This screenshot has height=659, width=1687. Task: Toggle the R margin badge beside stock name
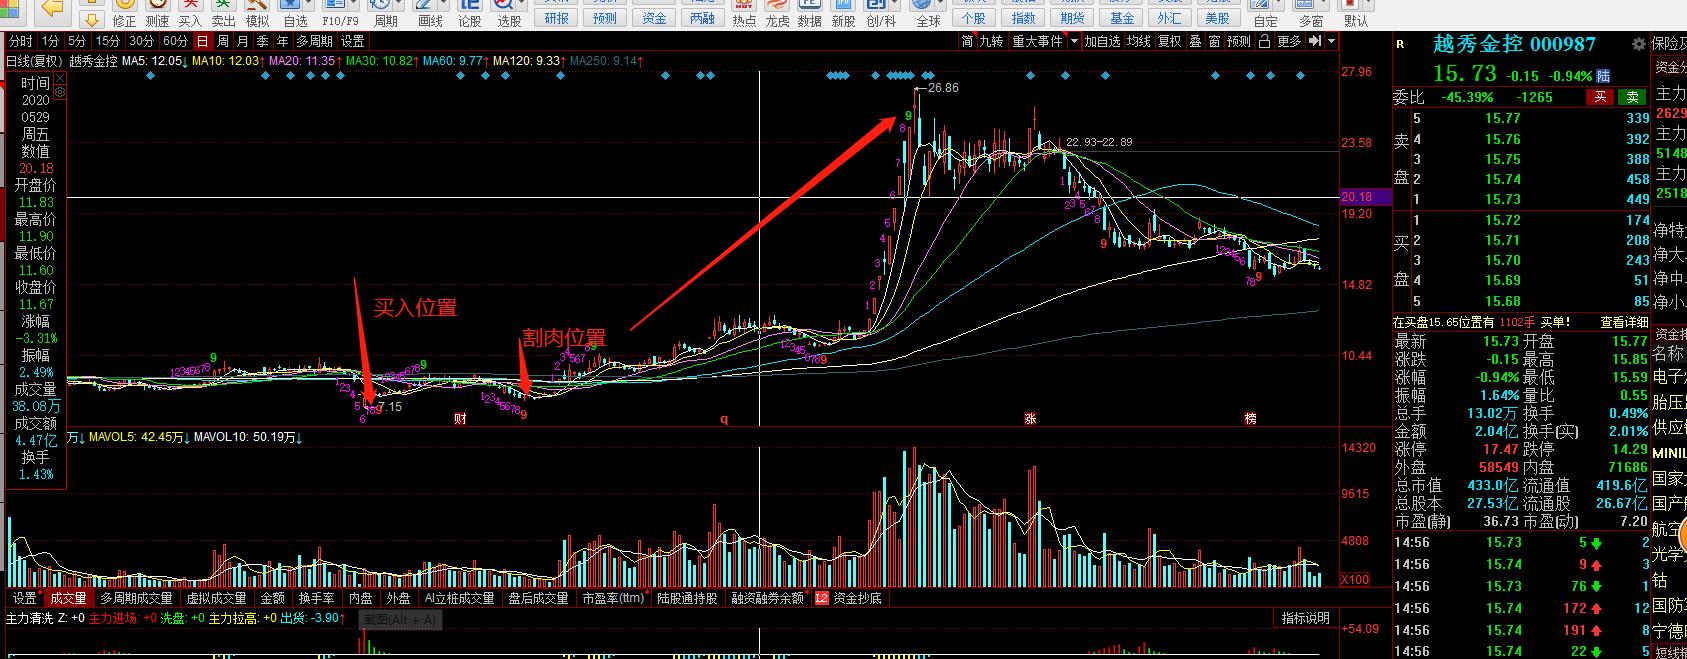pos(1400,44)
